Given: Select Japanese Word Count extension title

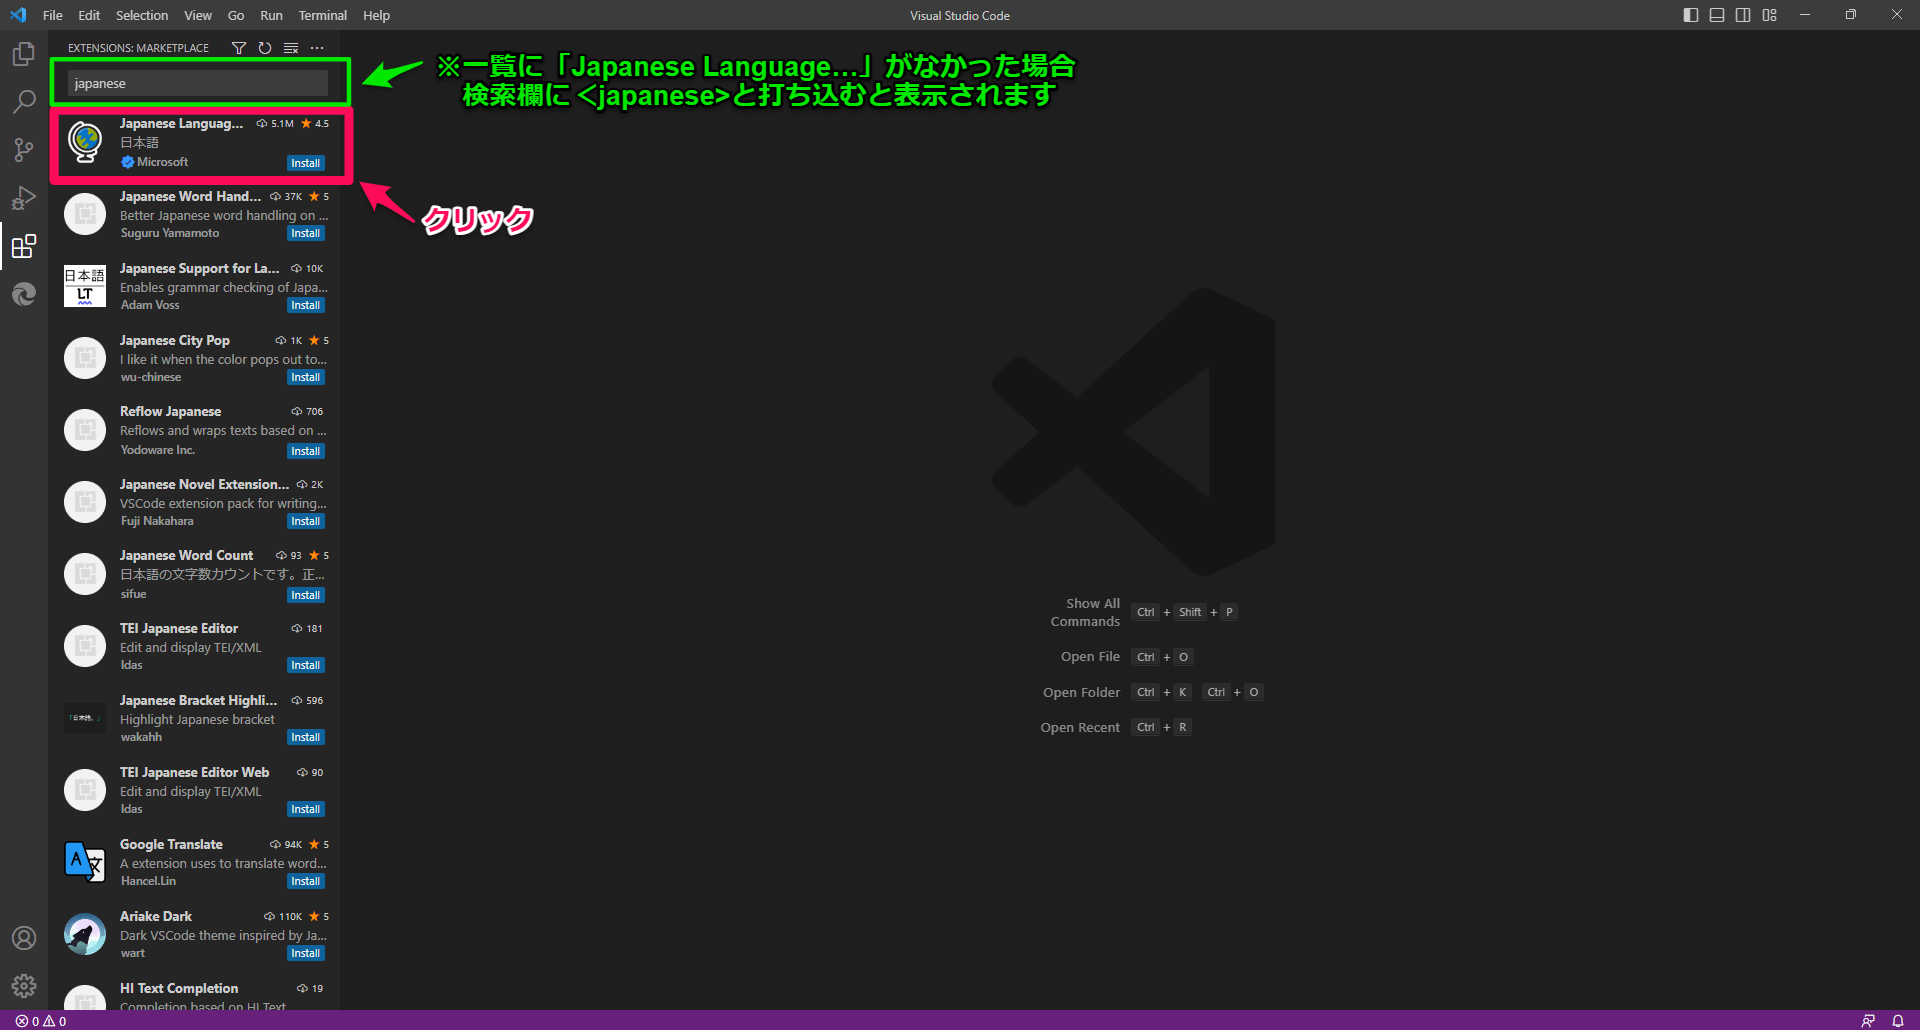Looking at the screenshot, I should coord(187,555).
